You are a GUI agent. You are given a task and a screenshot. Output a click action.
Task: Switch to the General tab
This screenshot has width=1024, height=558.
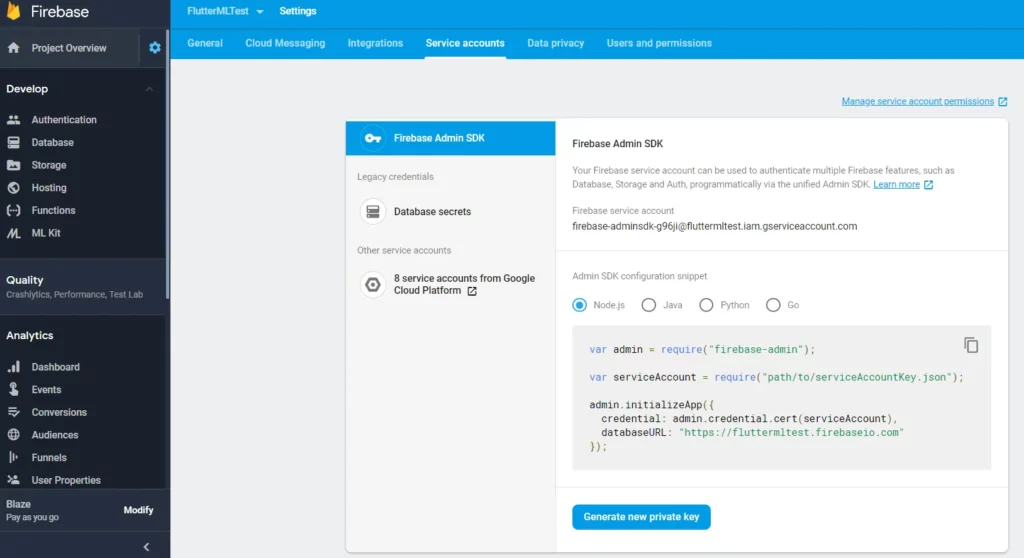(x=205, y=43)
